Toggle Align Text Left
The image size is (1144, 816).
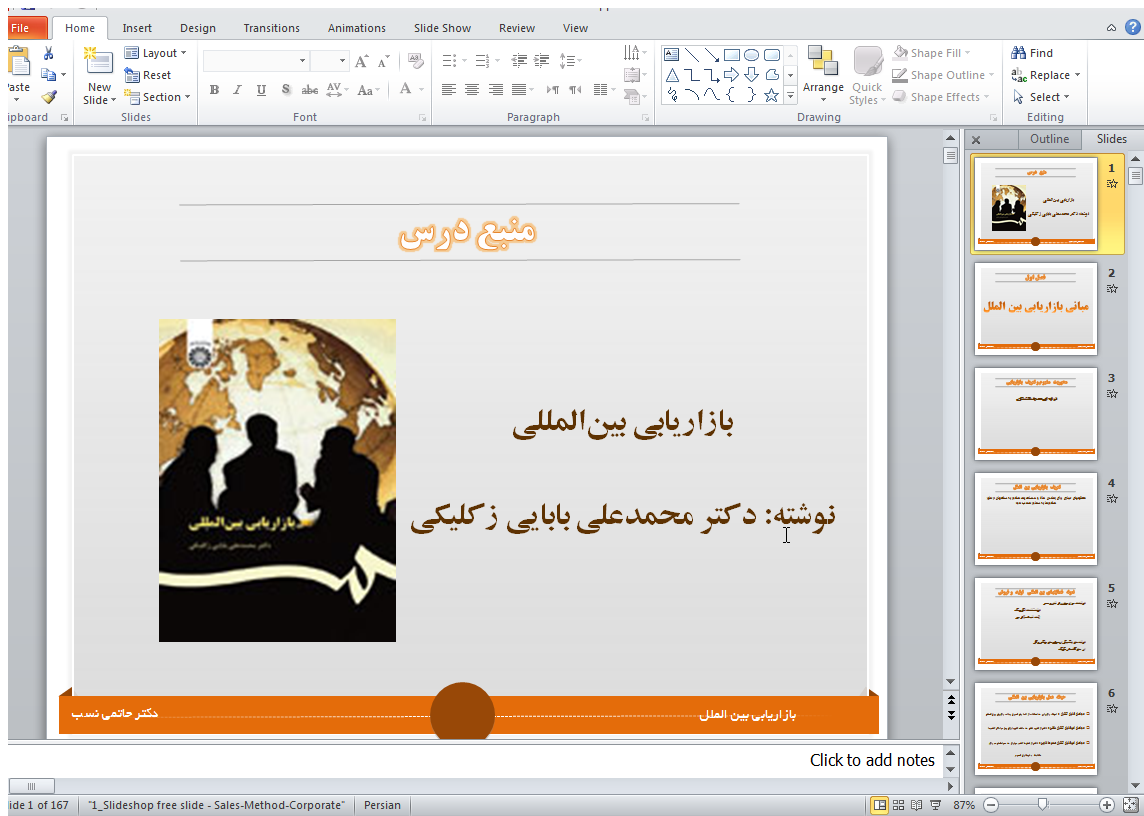tap(449, 90)
